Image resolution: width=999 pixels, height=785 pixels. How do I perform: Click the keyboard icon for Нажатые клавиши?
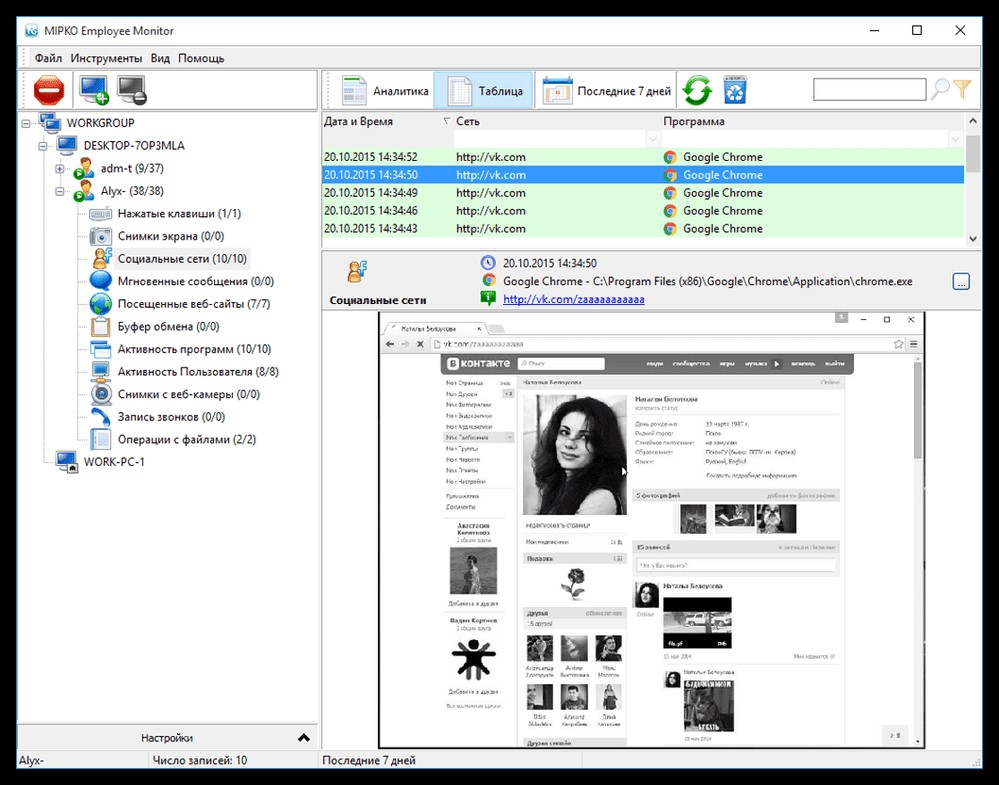tap(101, 214)
